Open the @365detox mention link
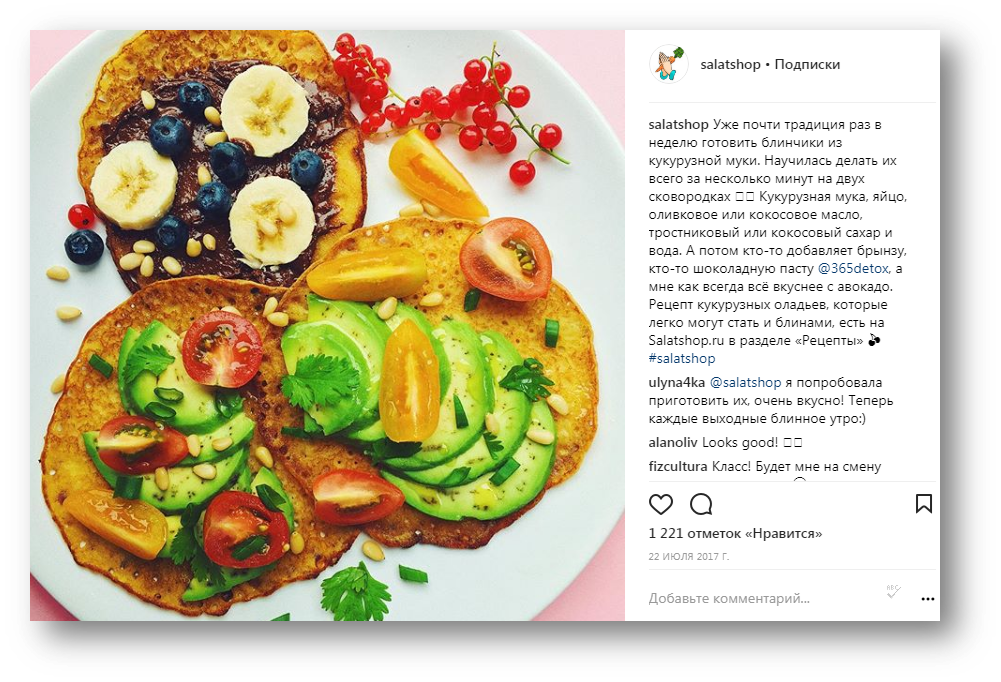This screenshot has height=682, width=1001. 853,268
